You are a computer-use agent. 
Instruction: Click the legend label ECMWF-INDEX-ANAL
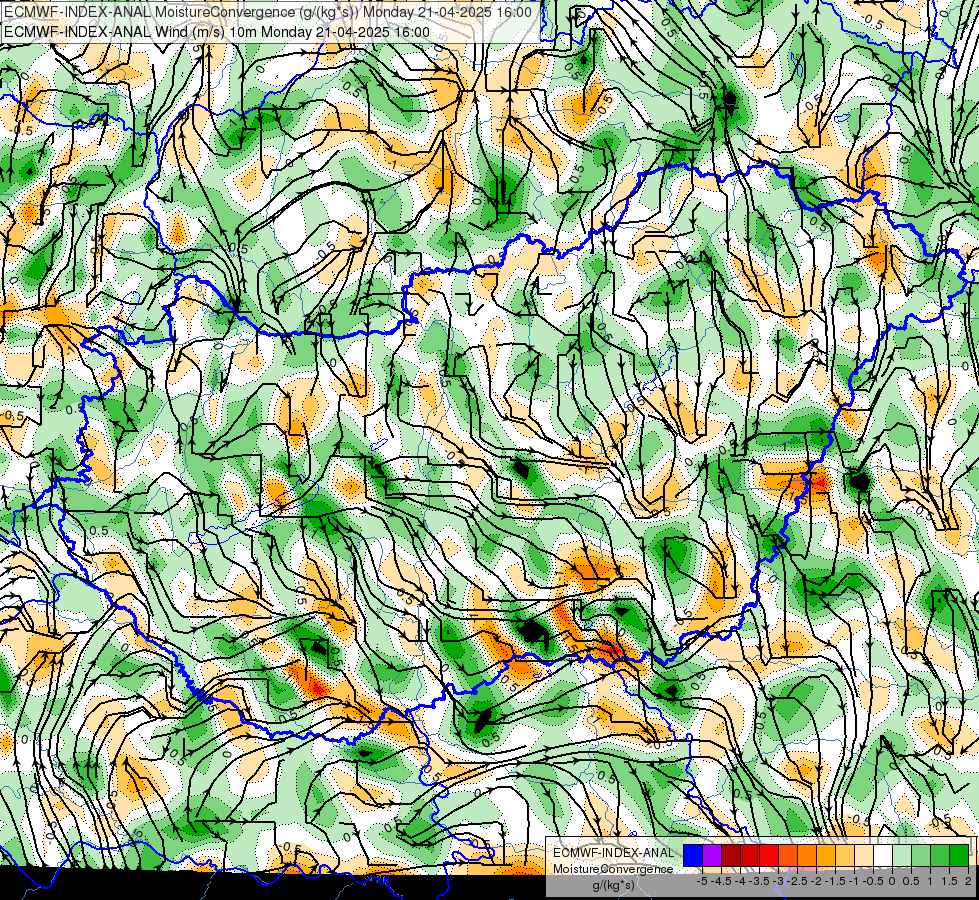[613, 853]
